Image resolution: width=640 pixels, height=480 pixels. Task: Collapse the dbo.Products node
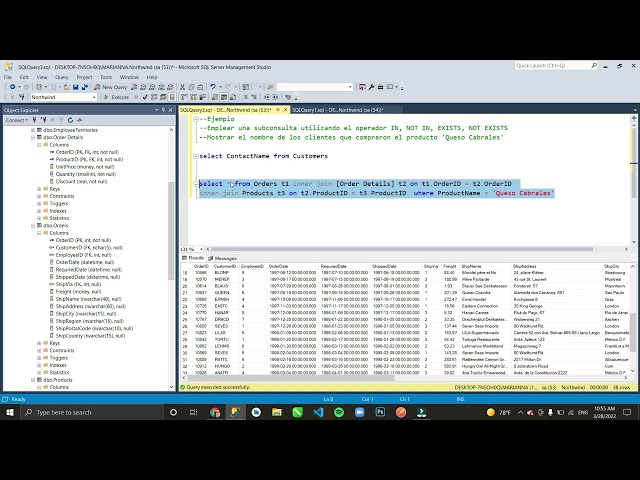click(x=33, y=380)
